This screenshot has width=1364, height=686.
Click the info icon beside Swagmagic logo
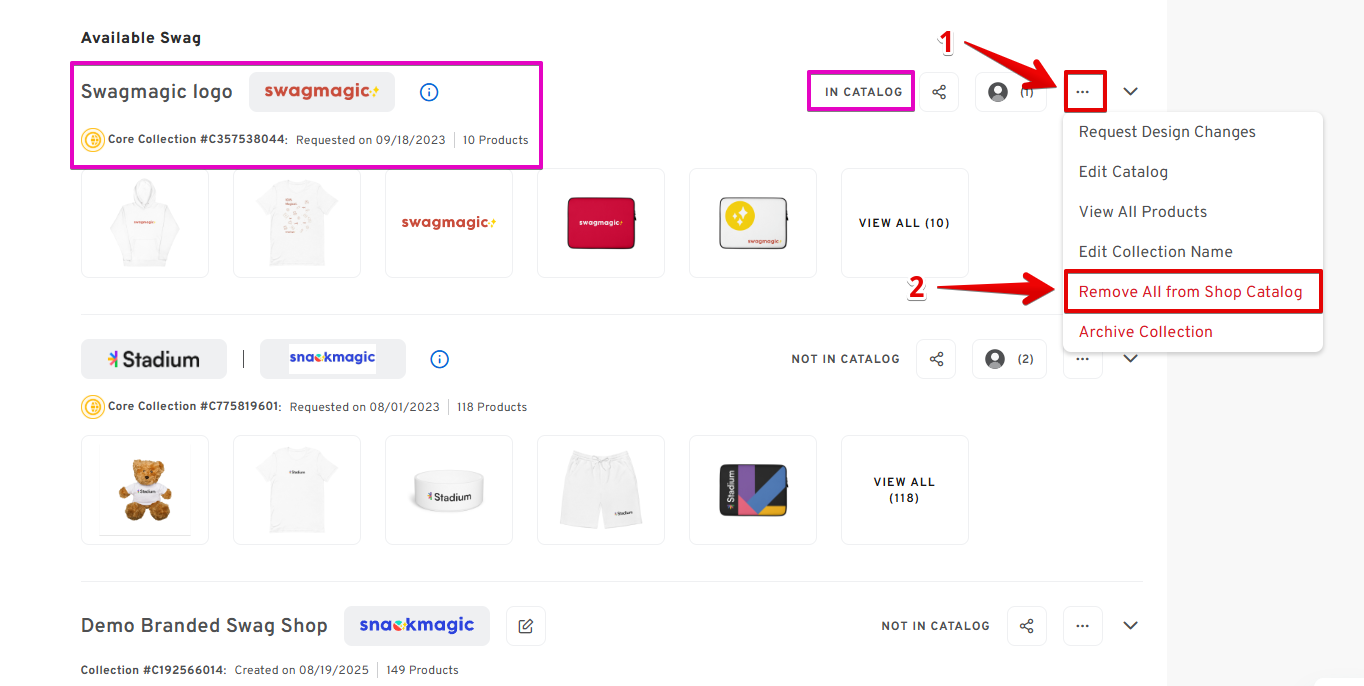coord(429,92)
